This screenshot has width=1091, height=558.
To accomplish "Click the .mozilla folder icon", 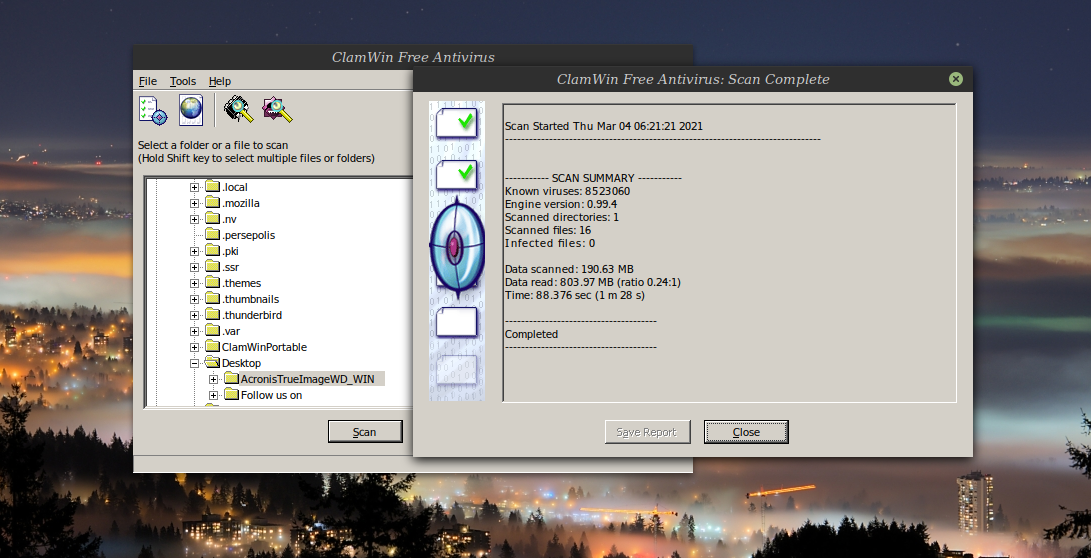I will coord(212,202).
